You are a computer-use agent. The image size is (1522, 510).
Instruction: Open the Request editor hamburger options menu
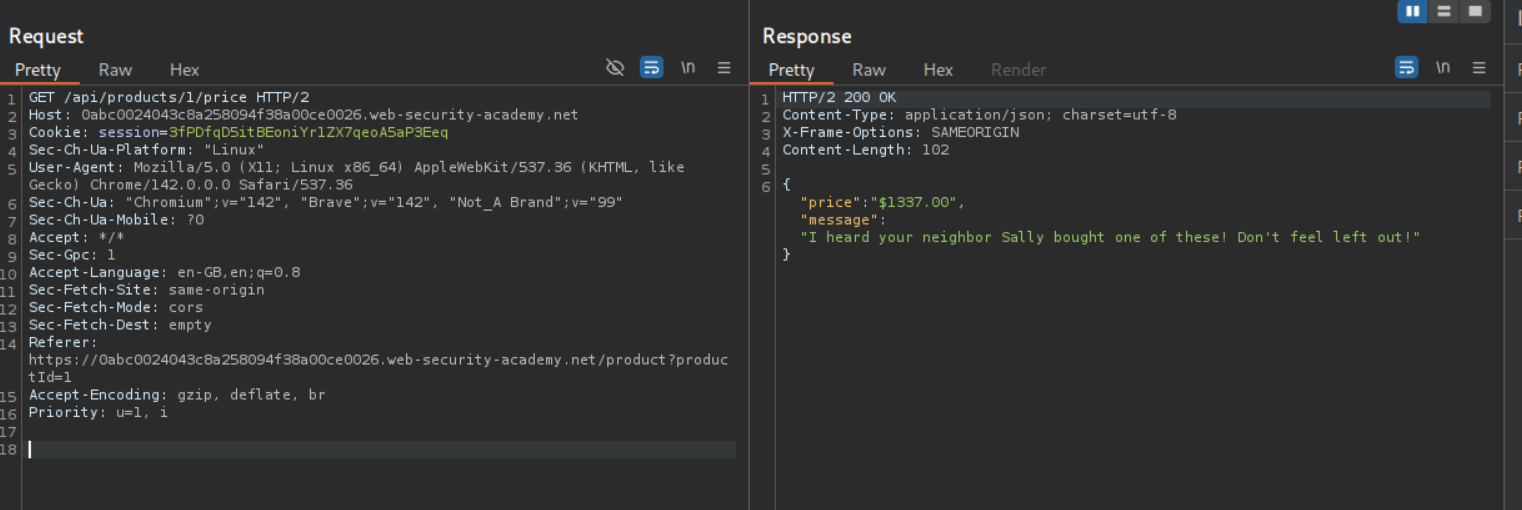(x=724, y=68)
